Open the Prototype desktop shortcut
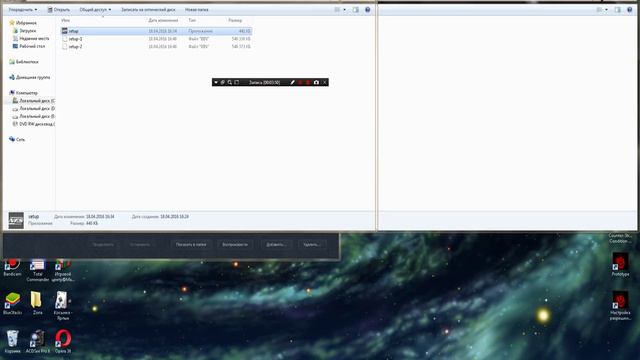640x360 pixels. [620, 265]
